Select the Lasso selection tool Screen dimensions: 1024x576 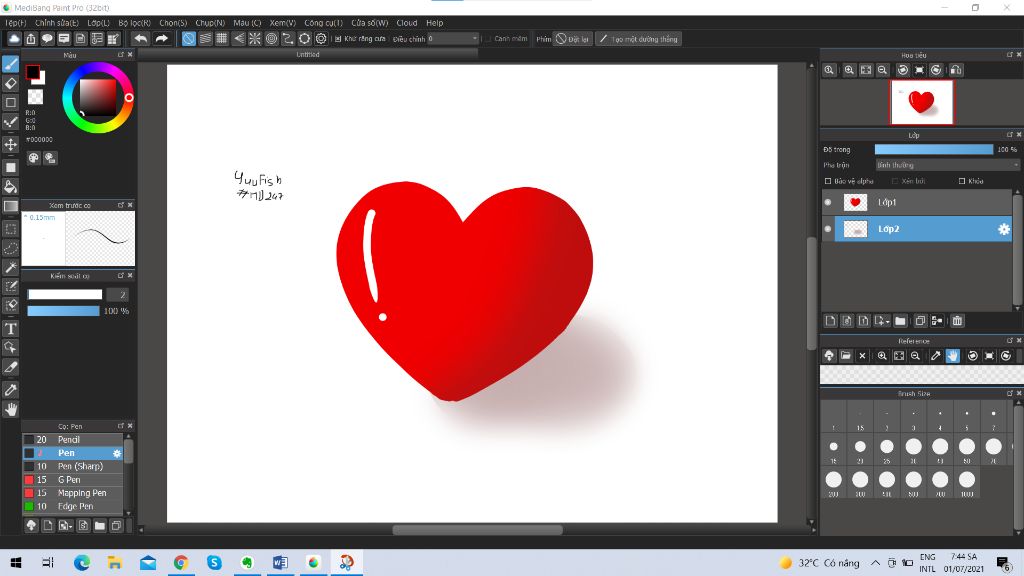pos(10,248)
